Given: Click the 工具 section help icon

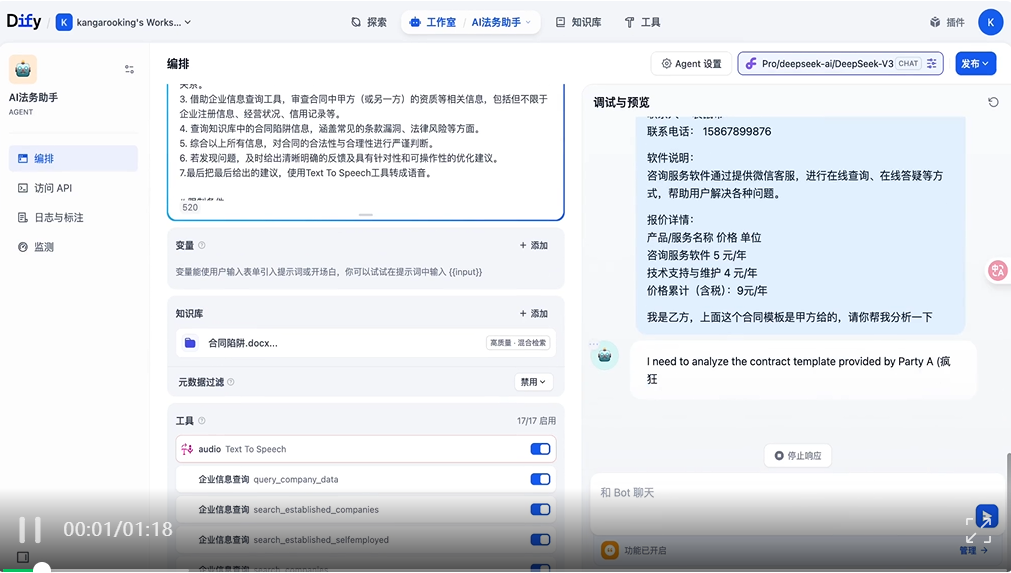Looking at the screenshot, I should 202,421.
